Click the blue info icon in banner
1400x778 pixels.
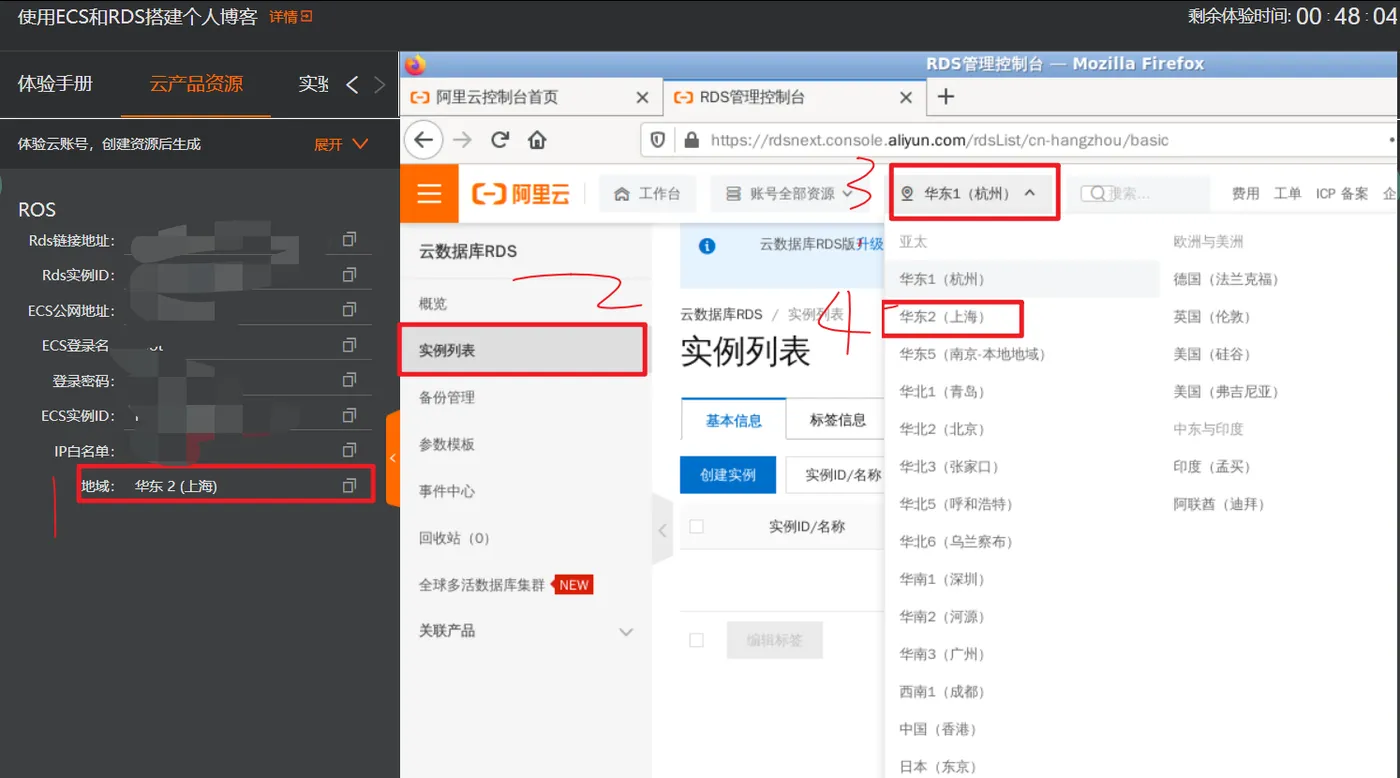(707, 245)
